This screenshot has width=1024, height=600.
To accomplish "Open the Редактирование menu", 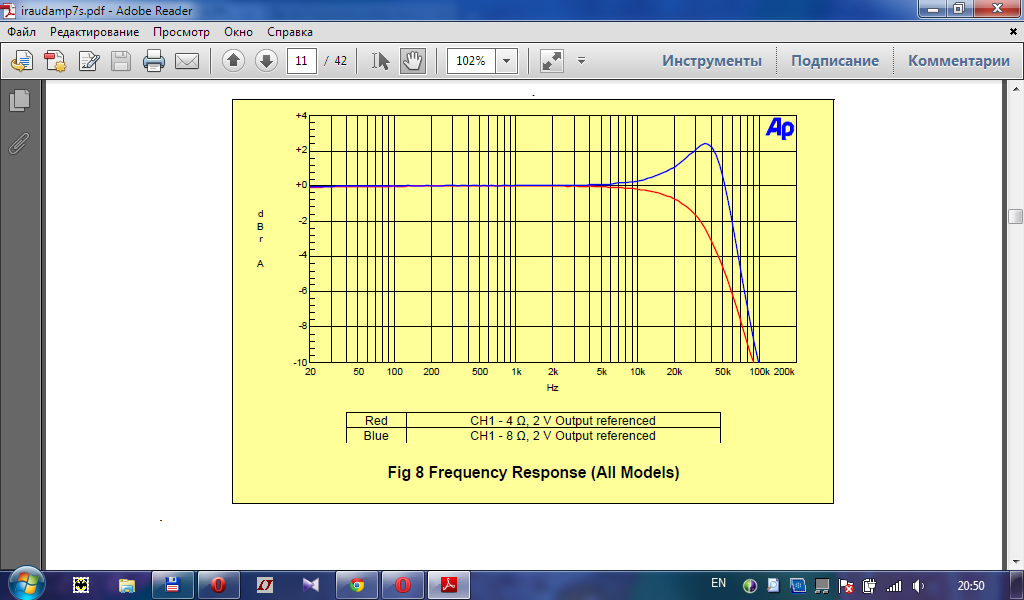I will [x=95, y=32].
